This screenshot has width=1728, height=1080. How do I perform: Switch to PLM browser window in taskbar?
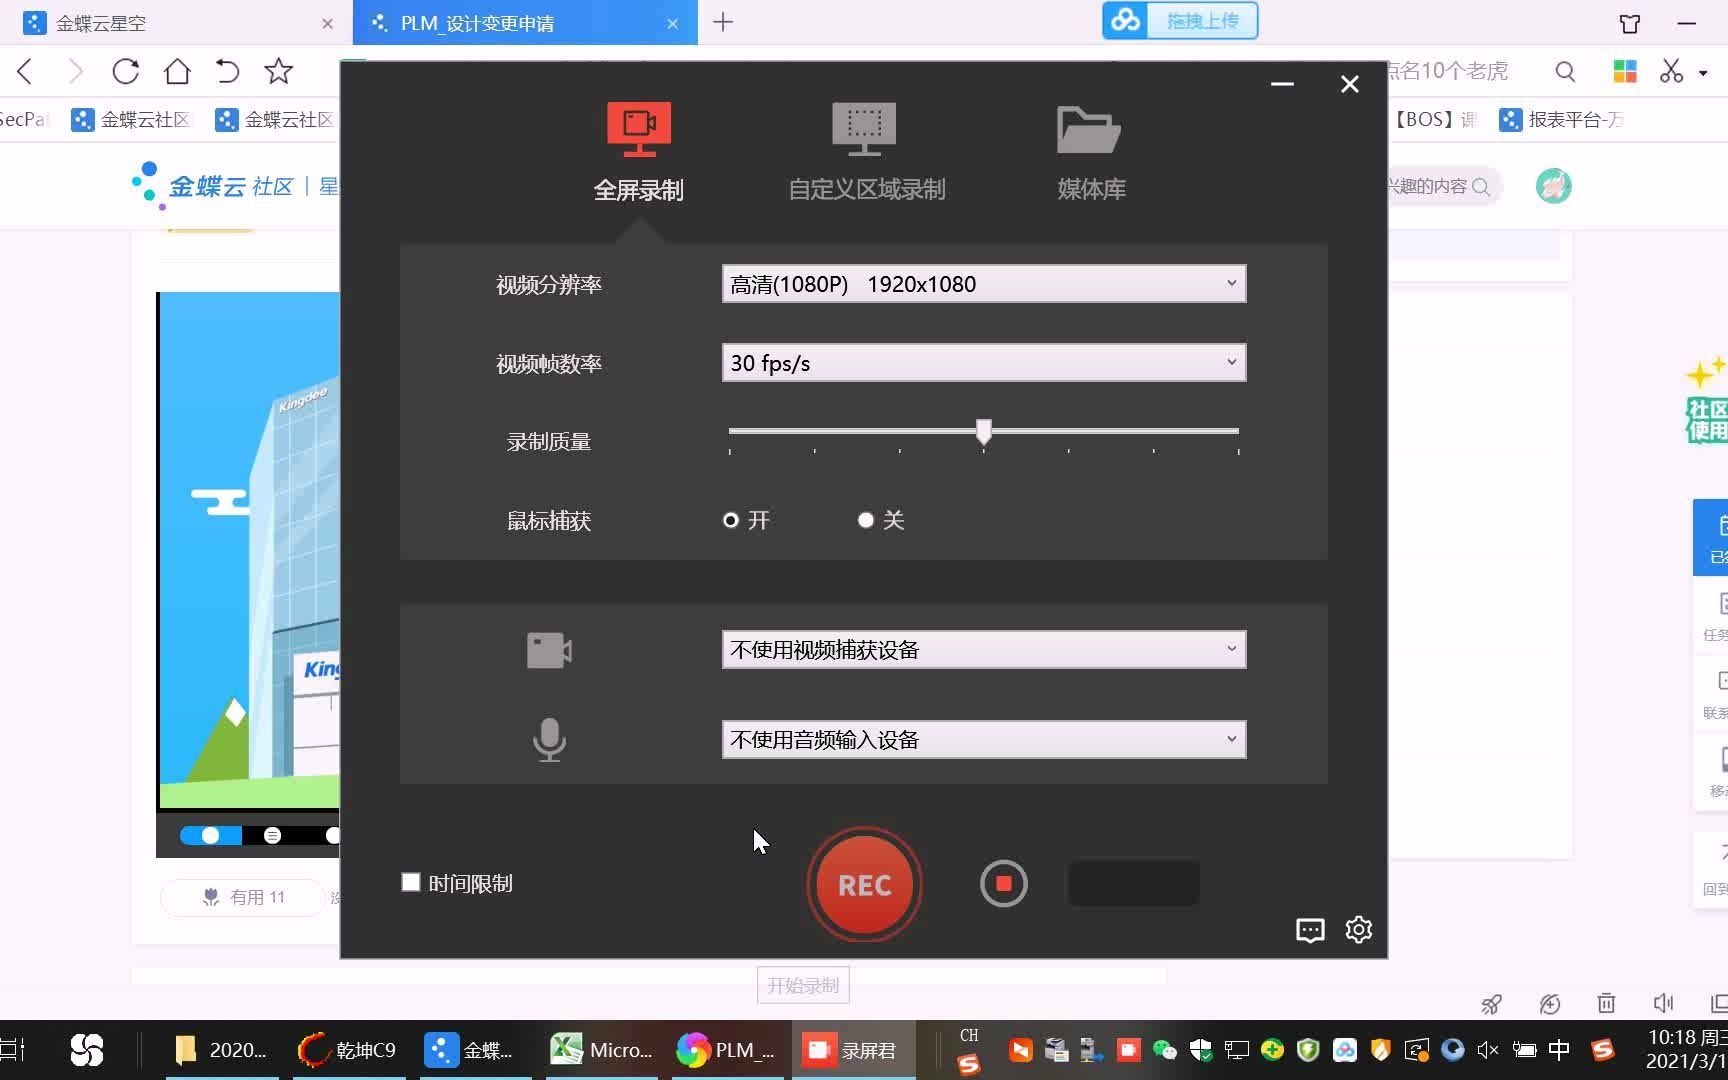click(x=727, y=1050)
